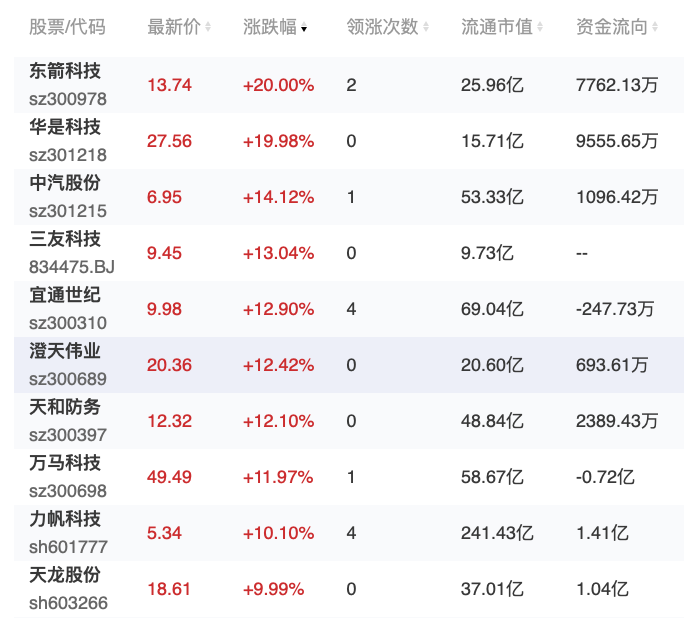Select stock code sz301218

coord(68,155)
